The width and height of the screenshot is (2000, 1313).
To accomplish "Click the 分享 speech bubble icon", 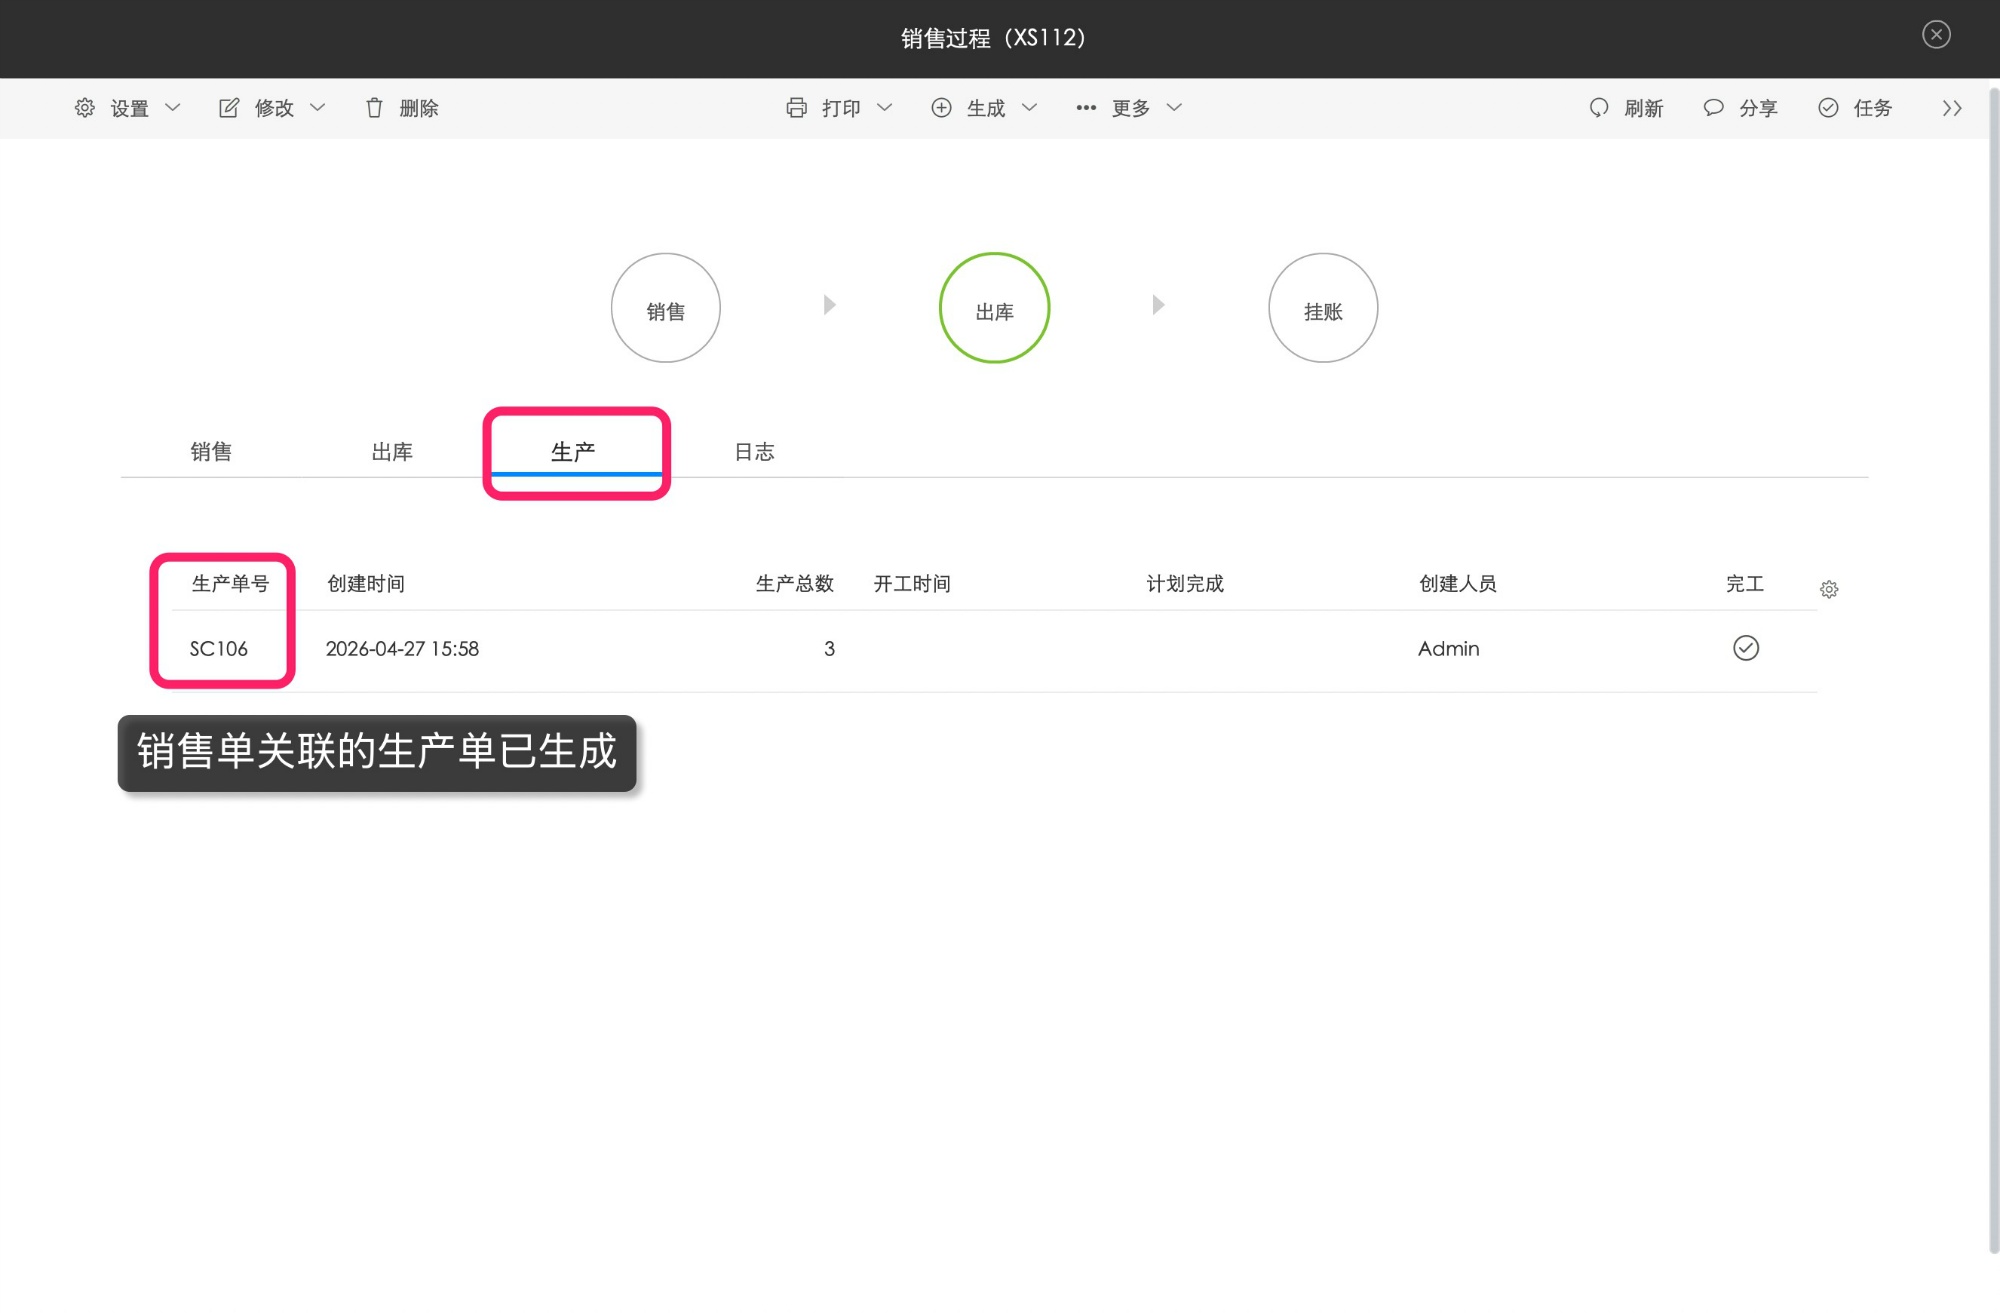I will click(1713, 108).
